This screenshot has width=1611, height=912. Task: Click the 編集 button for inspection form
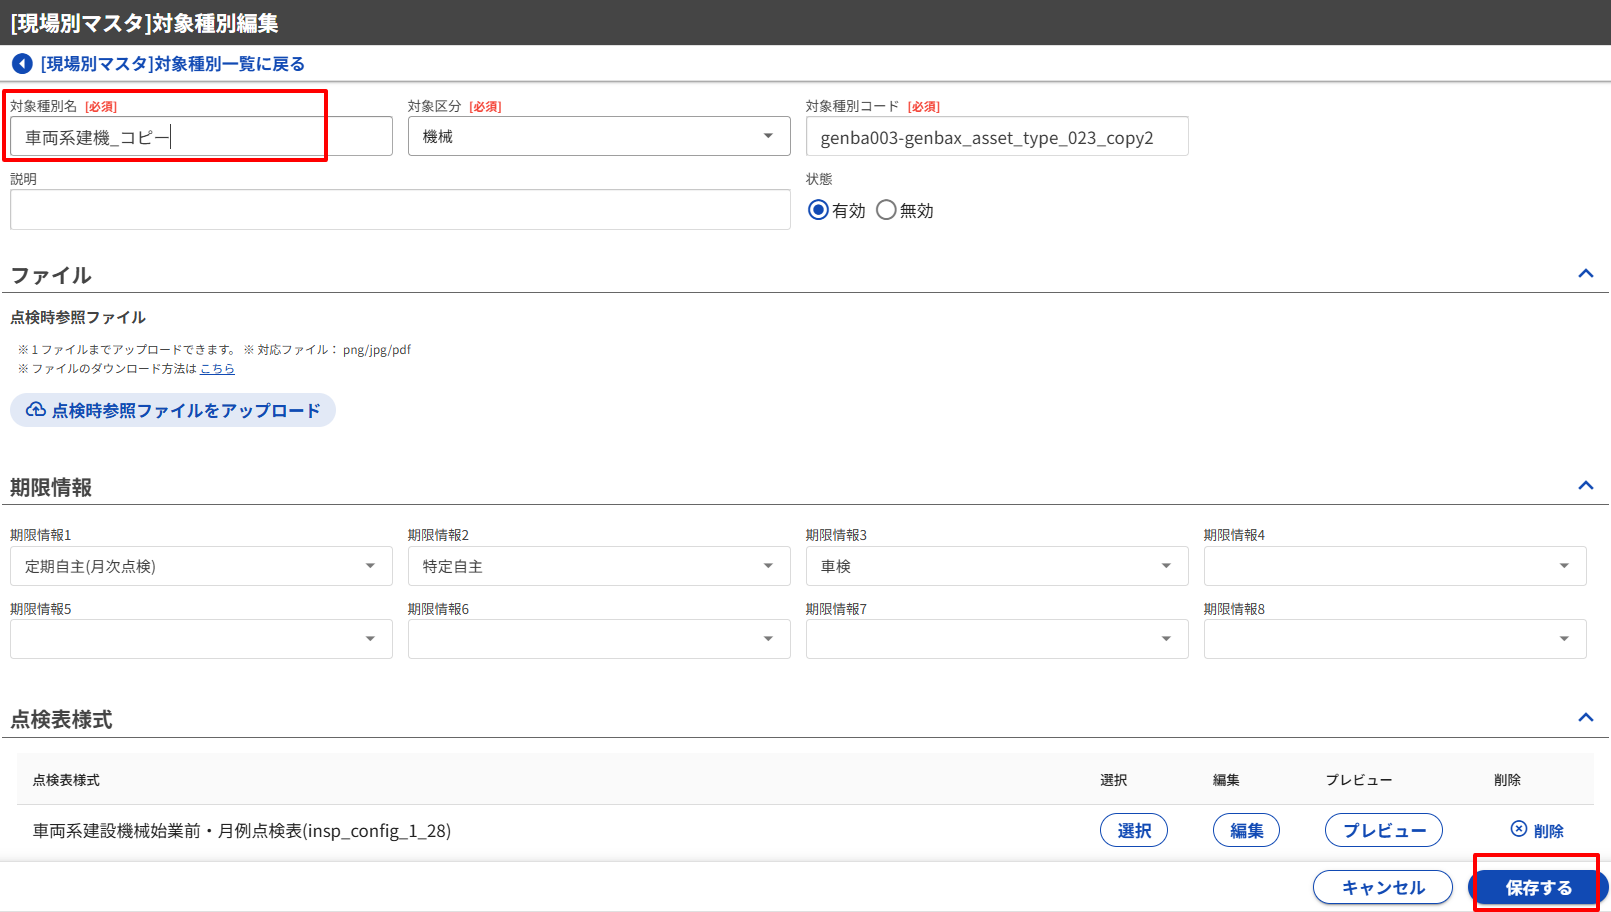1246,830
